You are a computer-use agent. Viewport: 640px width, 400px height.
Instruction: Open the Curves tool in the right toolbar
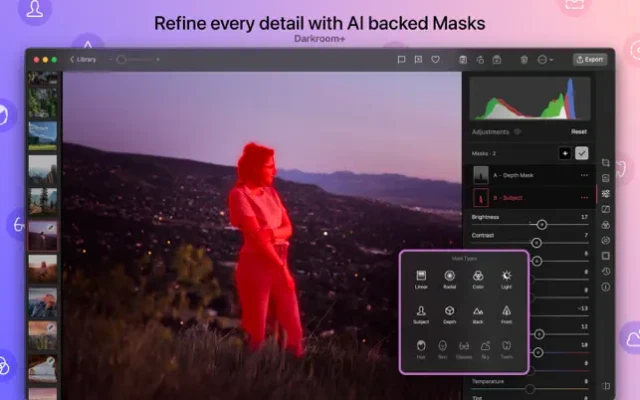[x=606, y=209]
